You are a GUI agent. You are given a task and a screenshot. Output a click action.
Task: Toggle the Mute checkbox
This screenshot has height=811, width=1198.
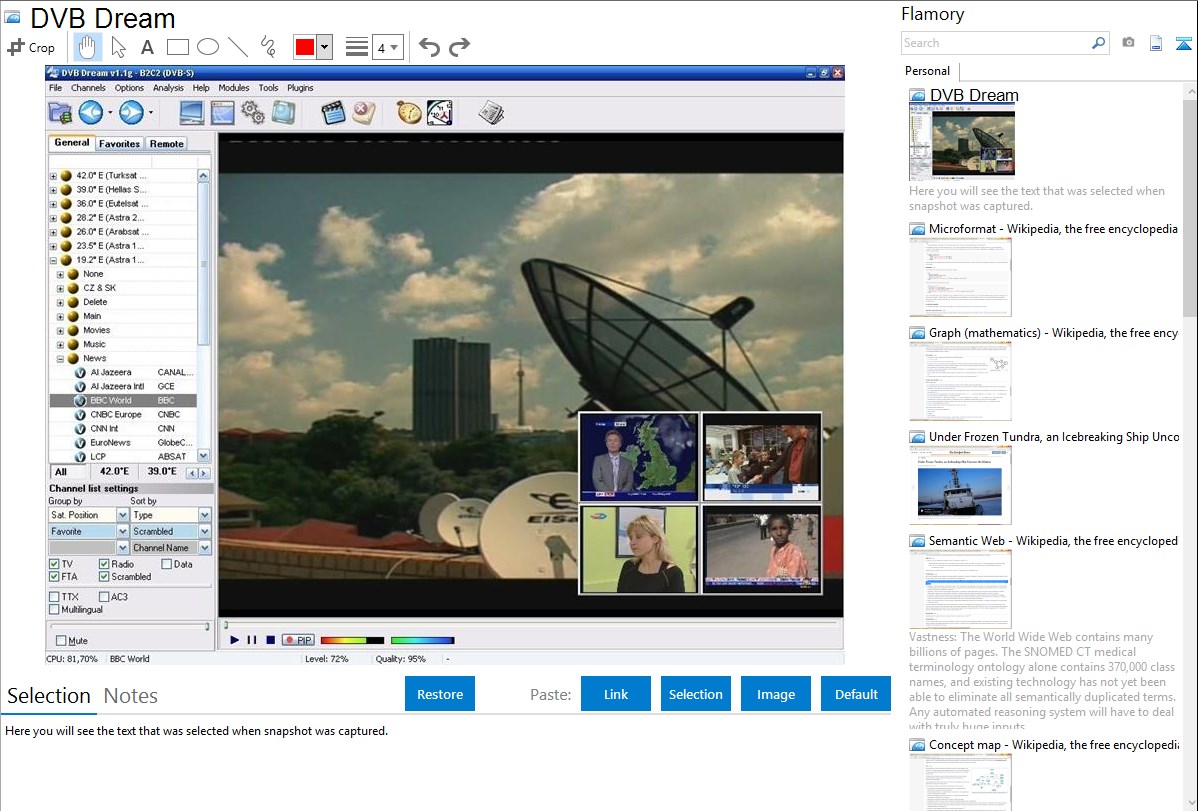click(x=61, y=641)
